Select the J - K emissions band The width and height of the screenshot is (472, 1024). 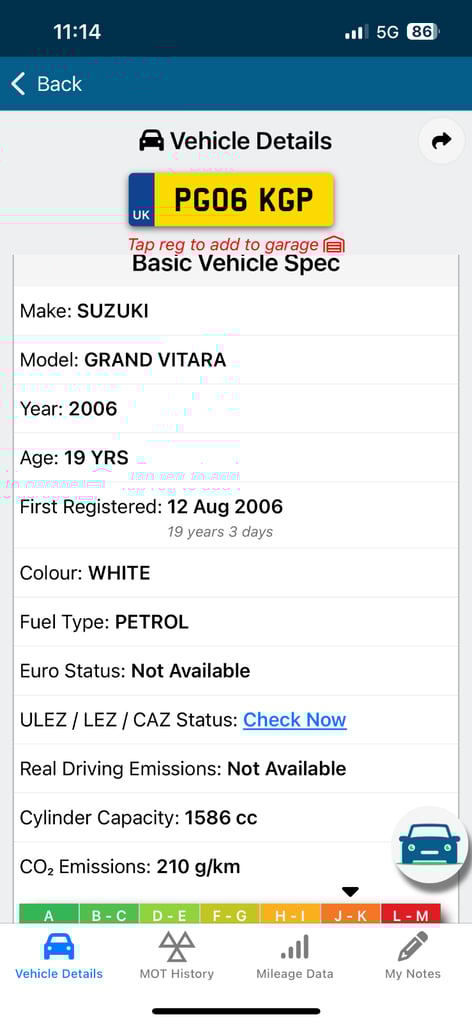point(351,915)
